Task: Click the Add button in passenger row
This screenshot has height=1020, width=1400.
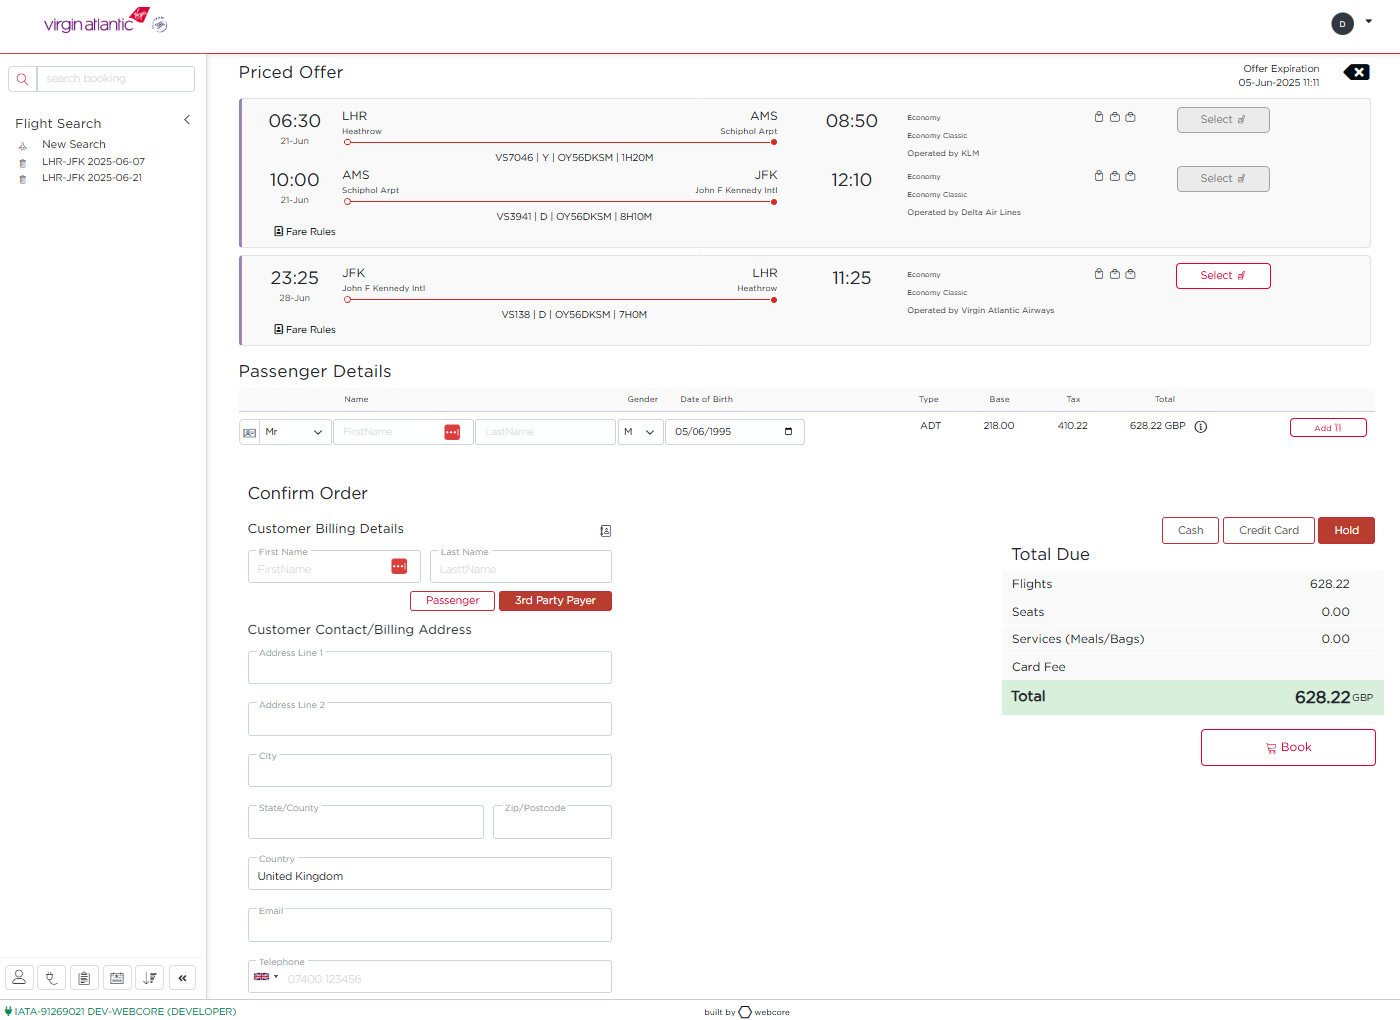Action: [1328, 428]
